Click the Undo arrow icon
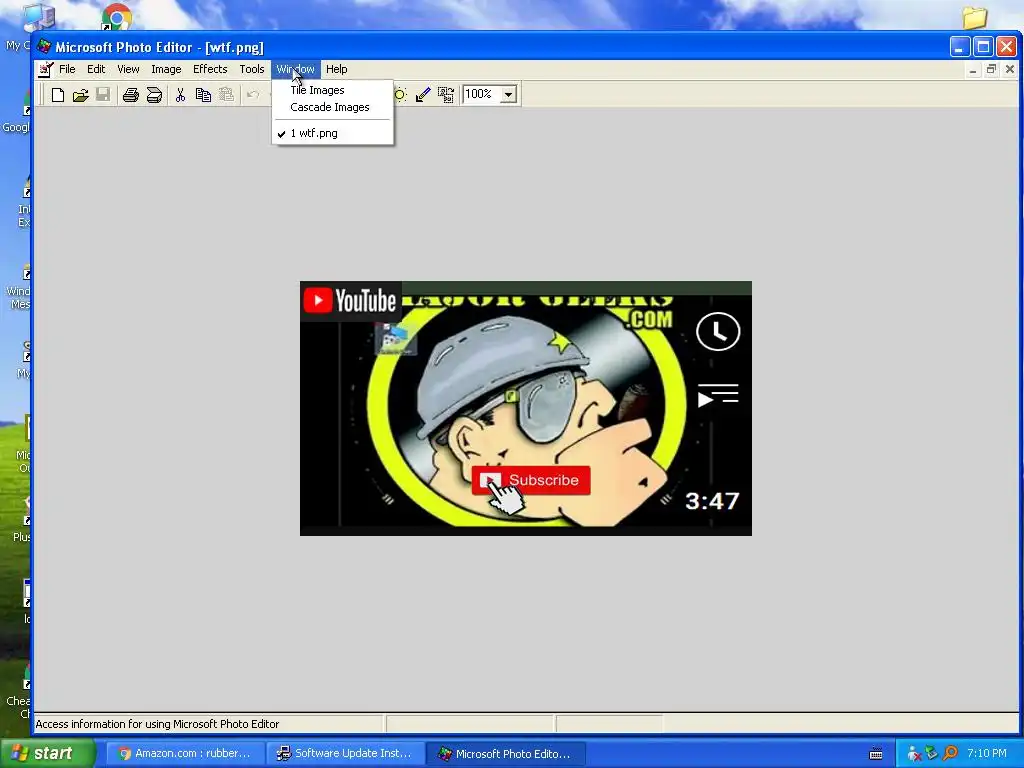 [253, 95]
